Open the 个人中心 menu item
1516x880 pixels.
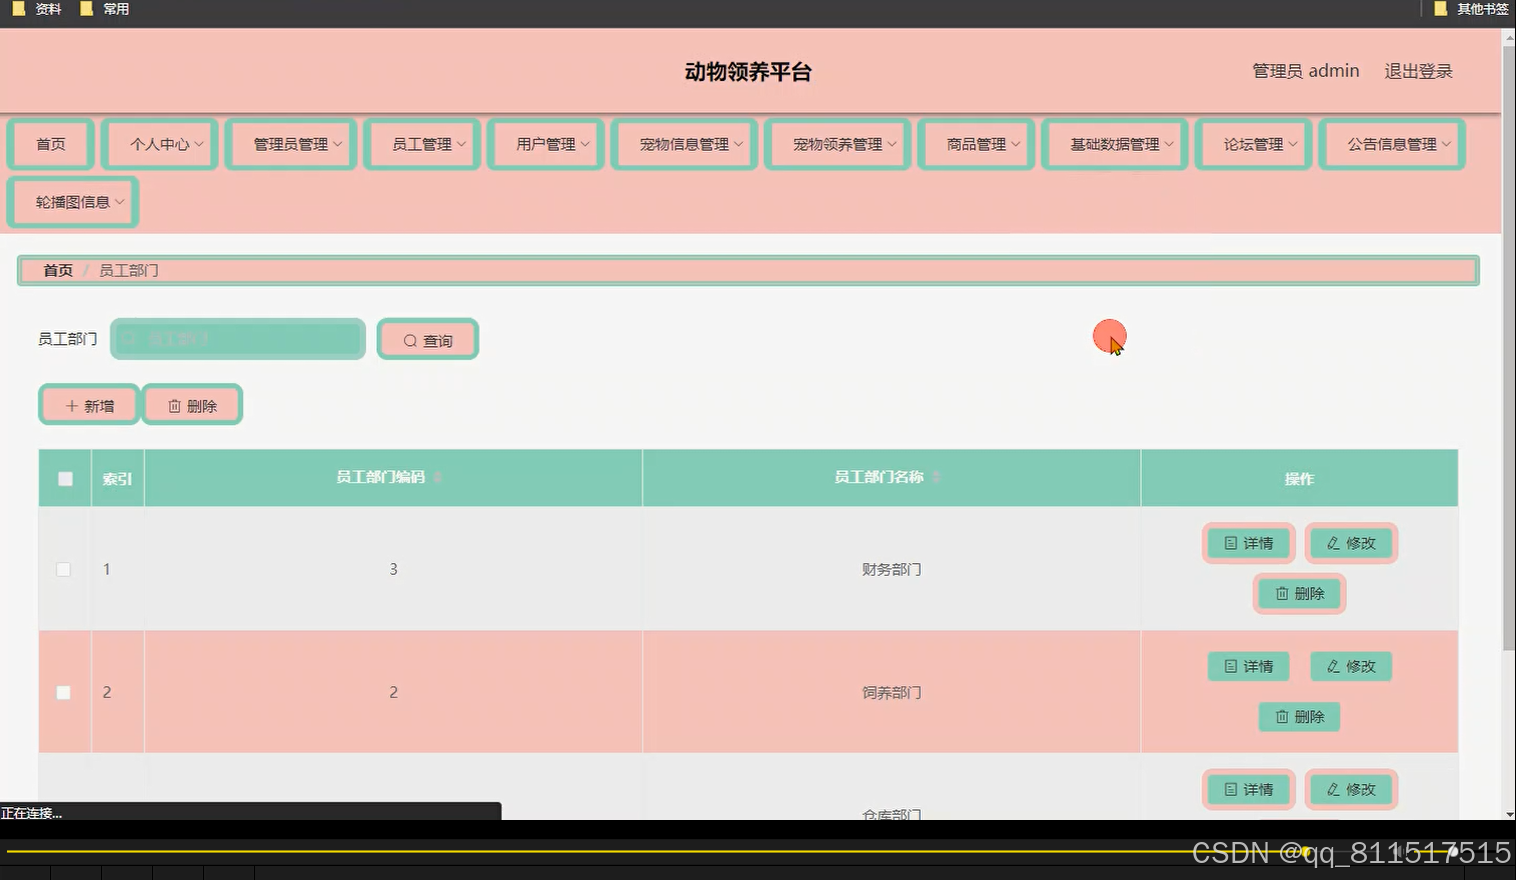point(158,144)
